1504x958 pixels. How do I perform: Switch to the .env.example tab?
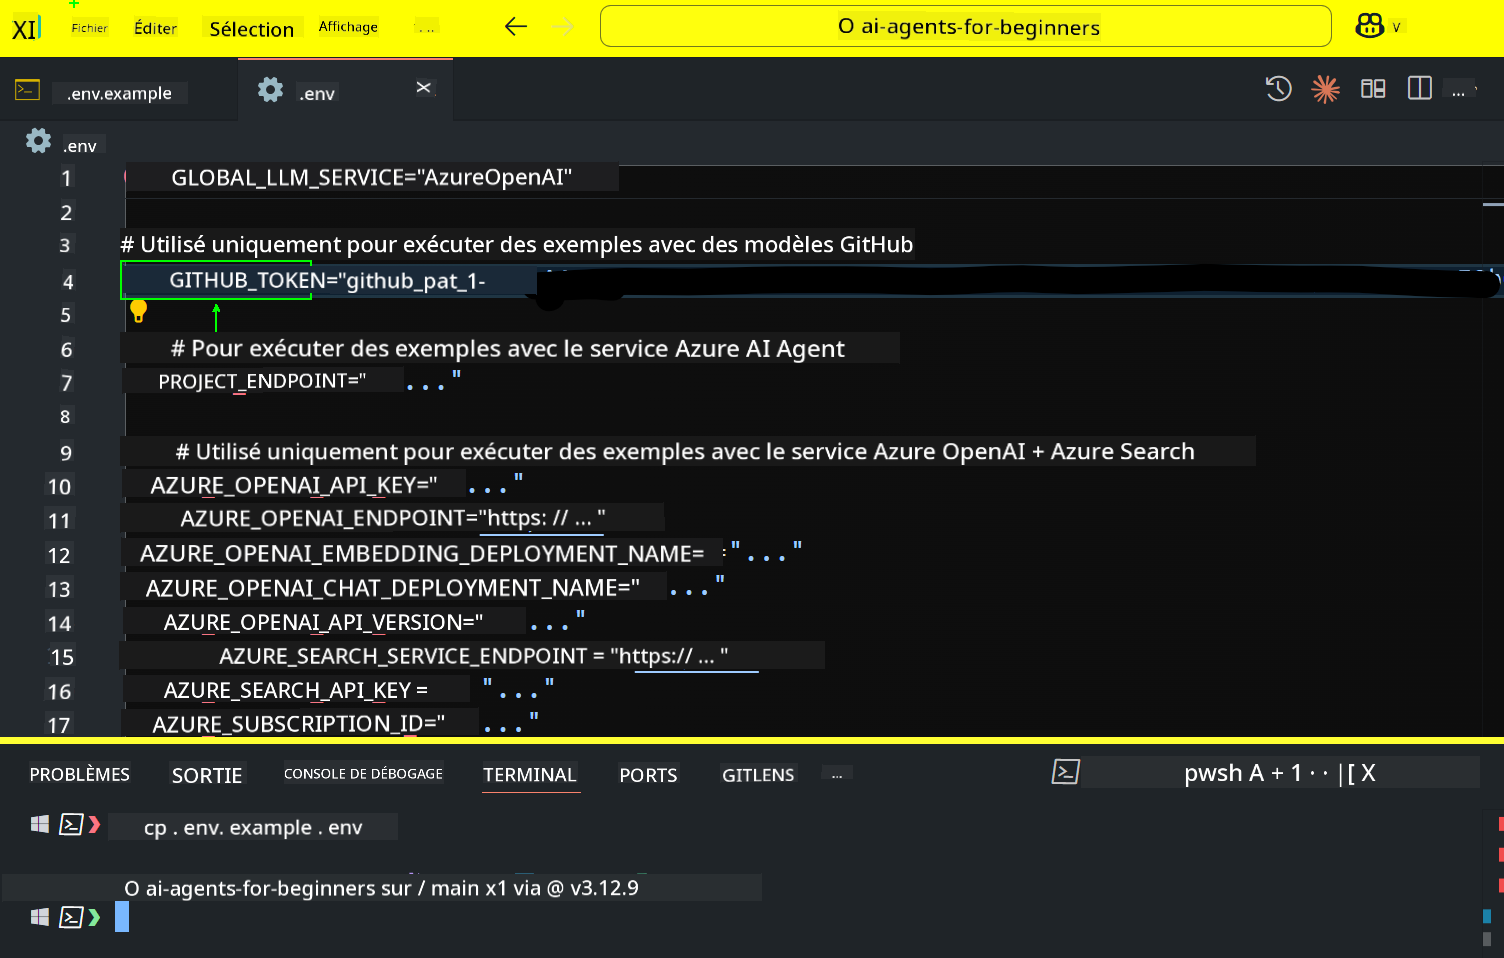(119, 93)
